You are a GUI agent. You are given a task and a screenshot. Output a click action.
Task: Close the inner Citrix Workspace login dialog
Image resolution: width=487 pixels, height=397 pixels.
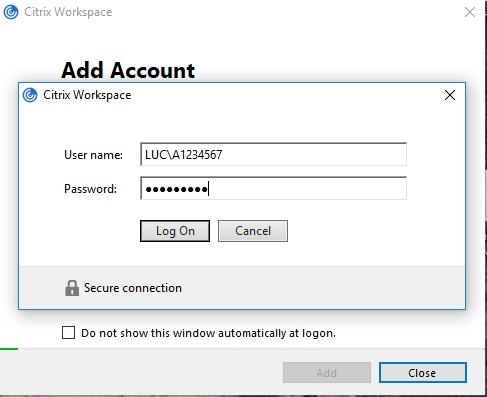(450, 95)
